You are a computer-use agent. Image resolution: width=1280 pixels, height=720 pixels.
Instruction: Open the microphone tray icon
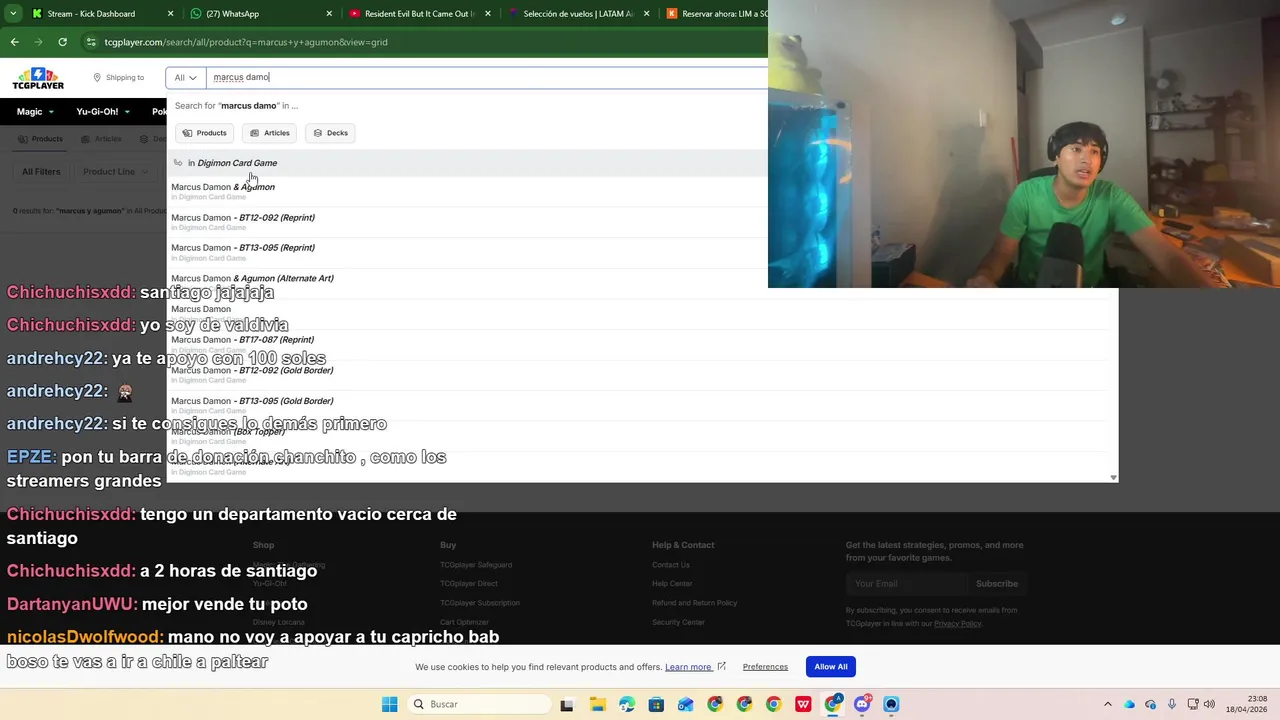pyautogui.click(x=1172, y=704)
